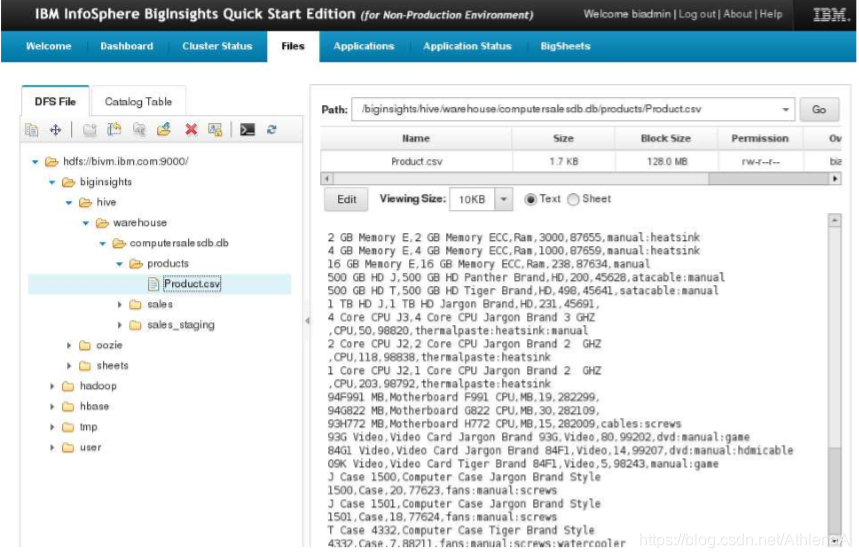Go to the Applications tab
Image resolution: width=859 pixels, height=558 pixels.
coord(364,47)
